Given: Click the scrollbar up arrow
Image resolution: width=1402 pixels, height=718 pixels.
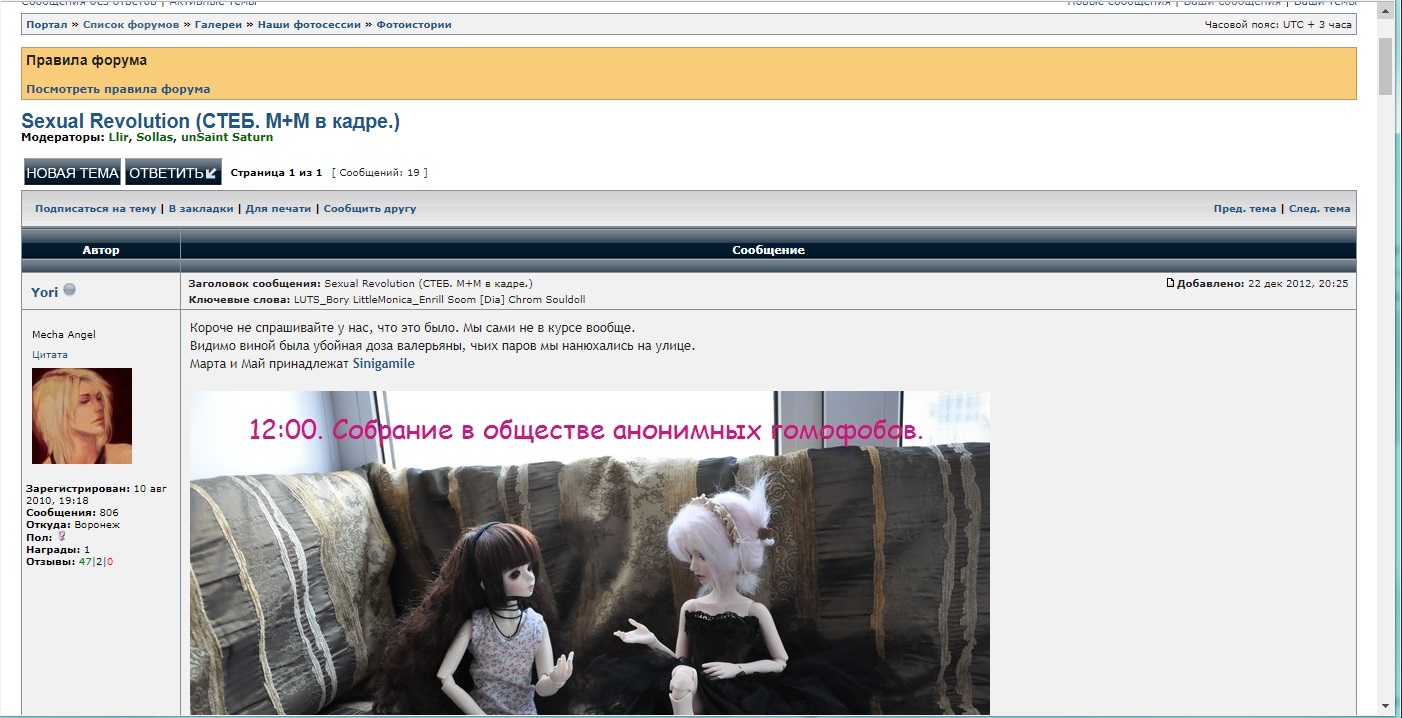Looking at the screenshot, I should point(1385,11).
